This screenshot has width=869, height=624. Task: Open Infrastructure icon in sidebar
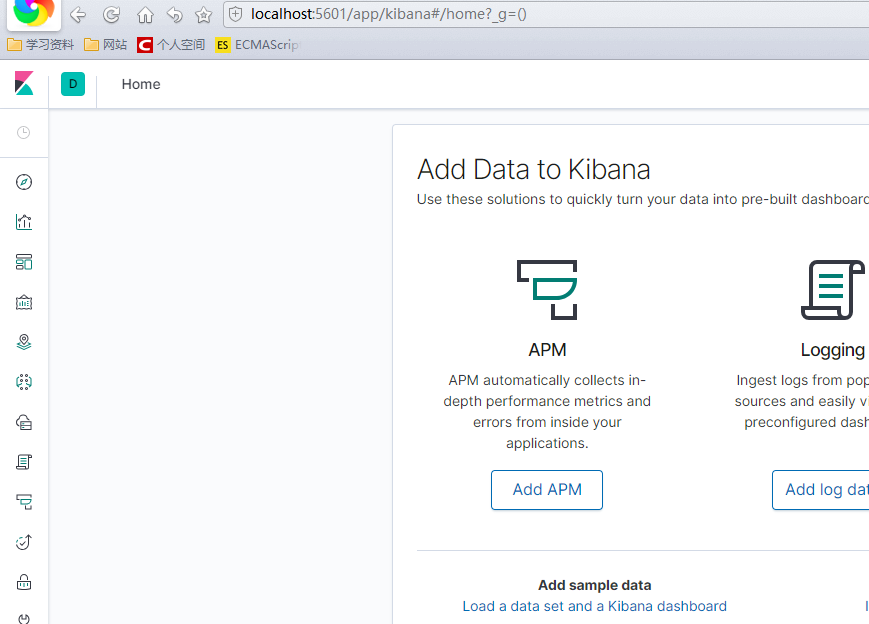24,422
